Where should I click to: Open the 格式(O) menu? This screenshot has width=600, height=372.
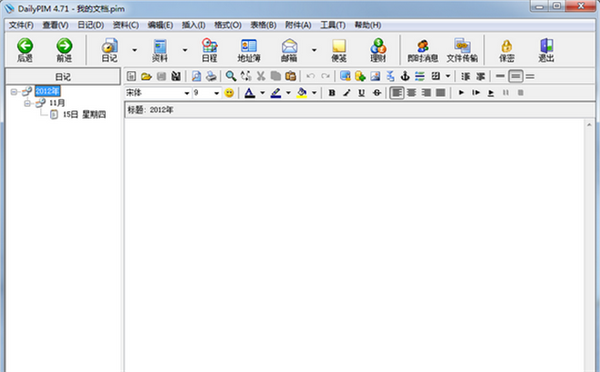click(x=227, y=25)
